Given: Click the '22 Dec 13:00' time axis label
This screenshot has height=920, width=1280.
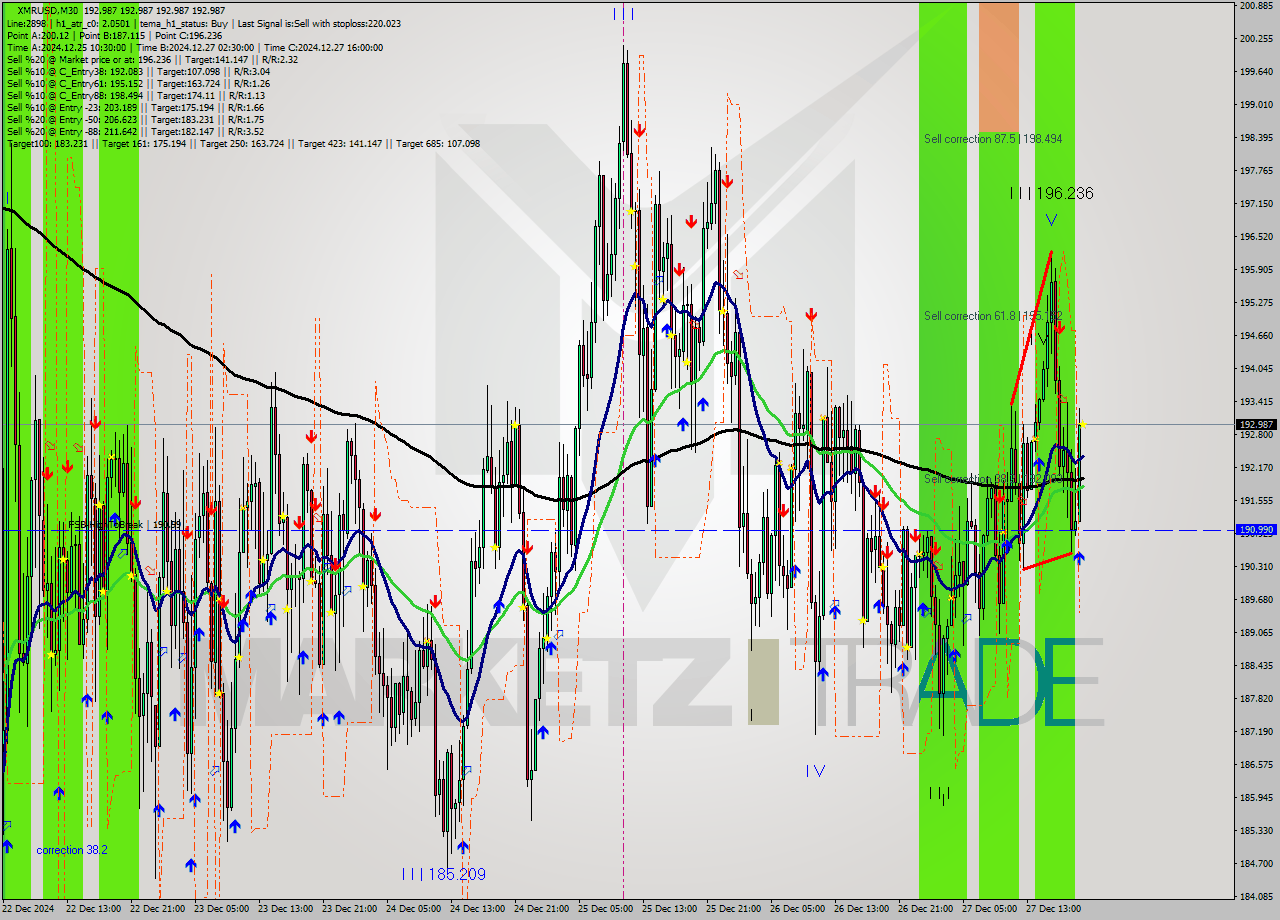Looking at the screenshot, I should (93, 909).
